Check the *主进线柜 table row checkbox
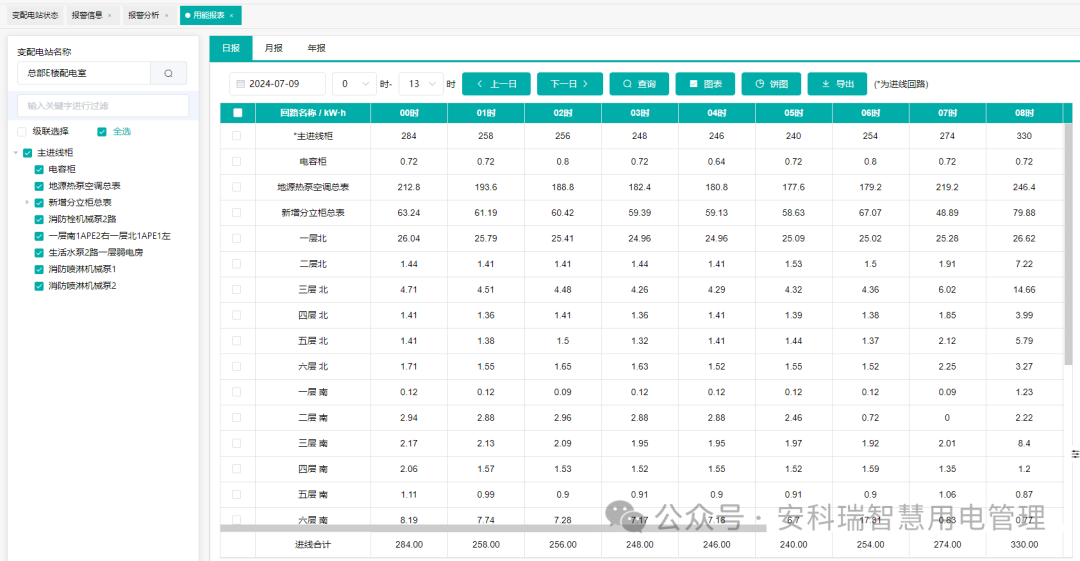The width and height of the screenshot is (1080, 561). click(237, 136)
